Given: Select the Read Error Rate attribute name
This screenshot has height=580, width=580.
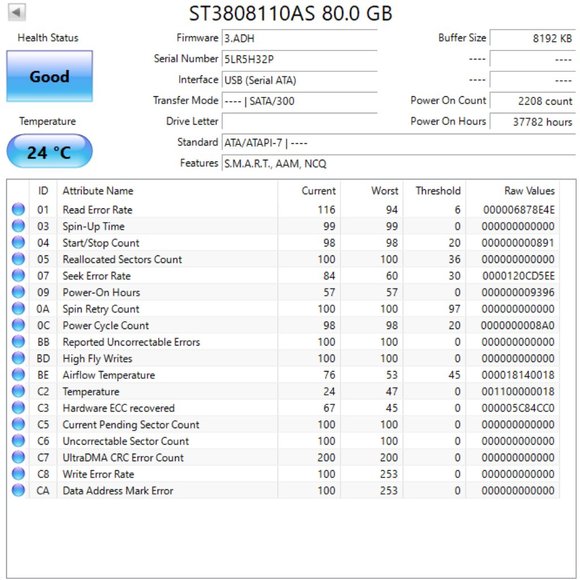Looking at the screenshot, I should coord(97,210).
